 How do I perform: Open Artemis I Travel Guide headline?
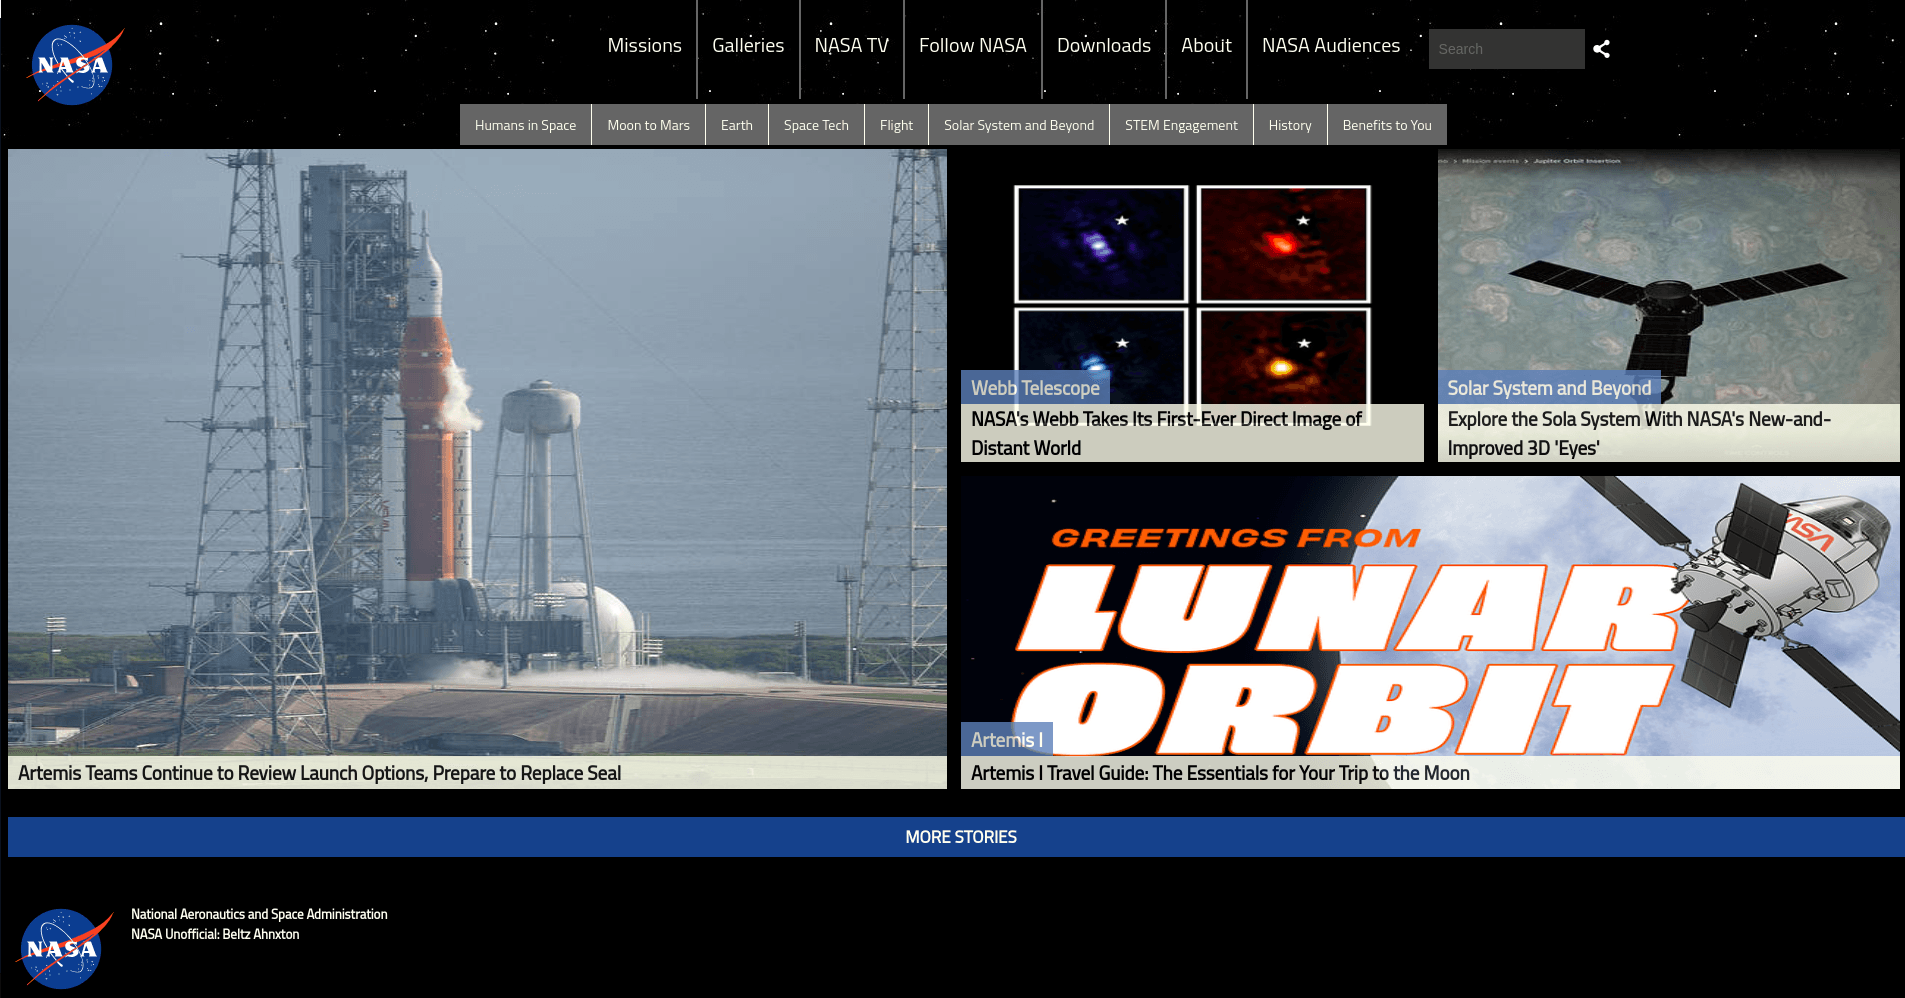1220,773
